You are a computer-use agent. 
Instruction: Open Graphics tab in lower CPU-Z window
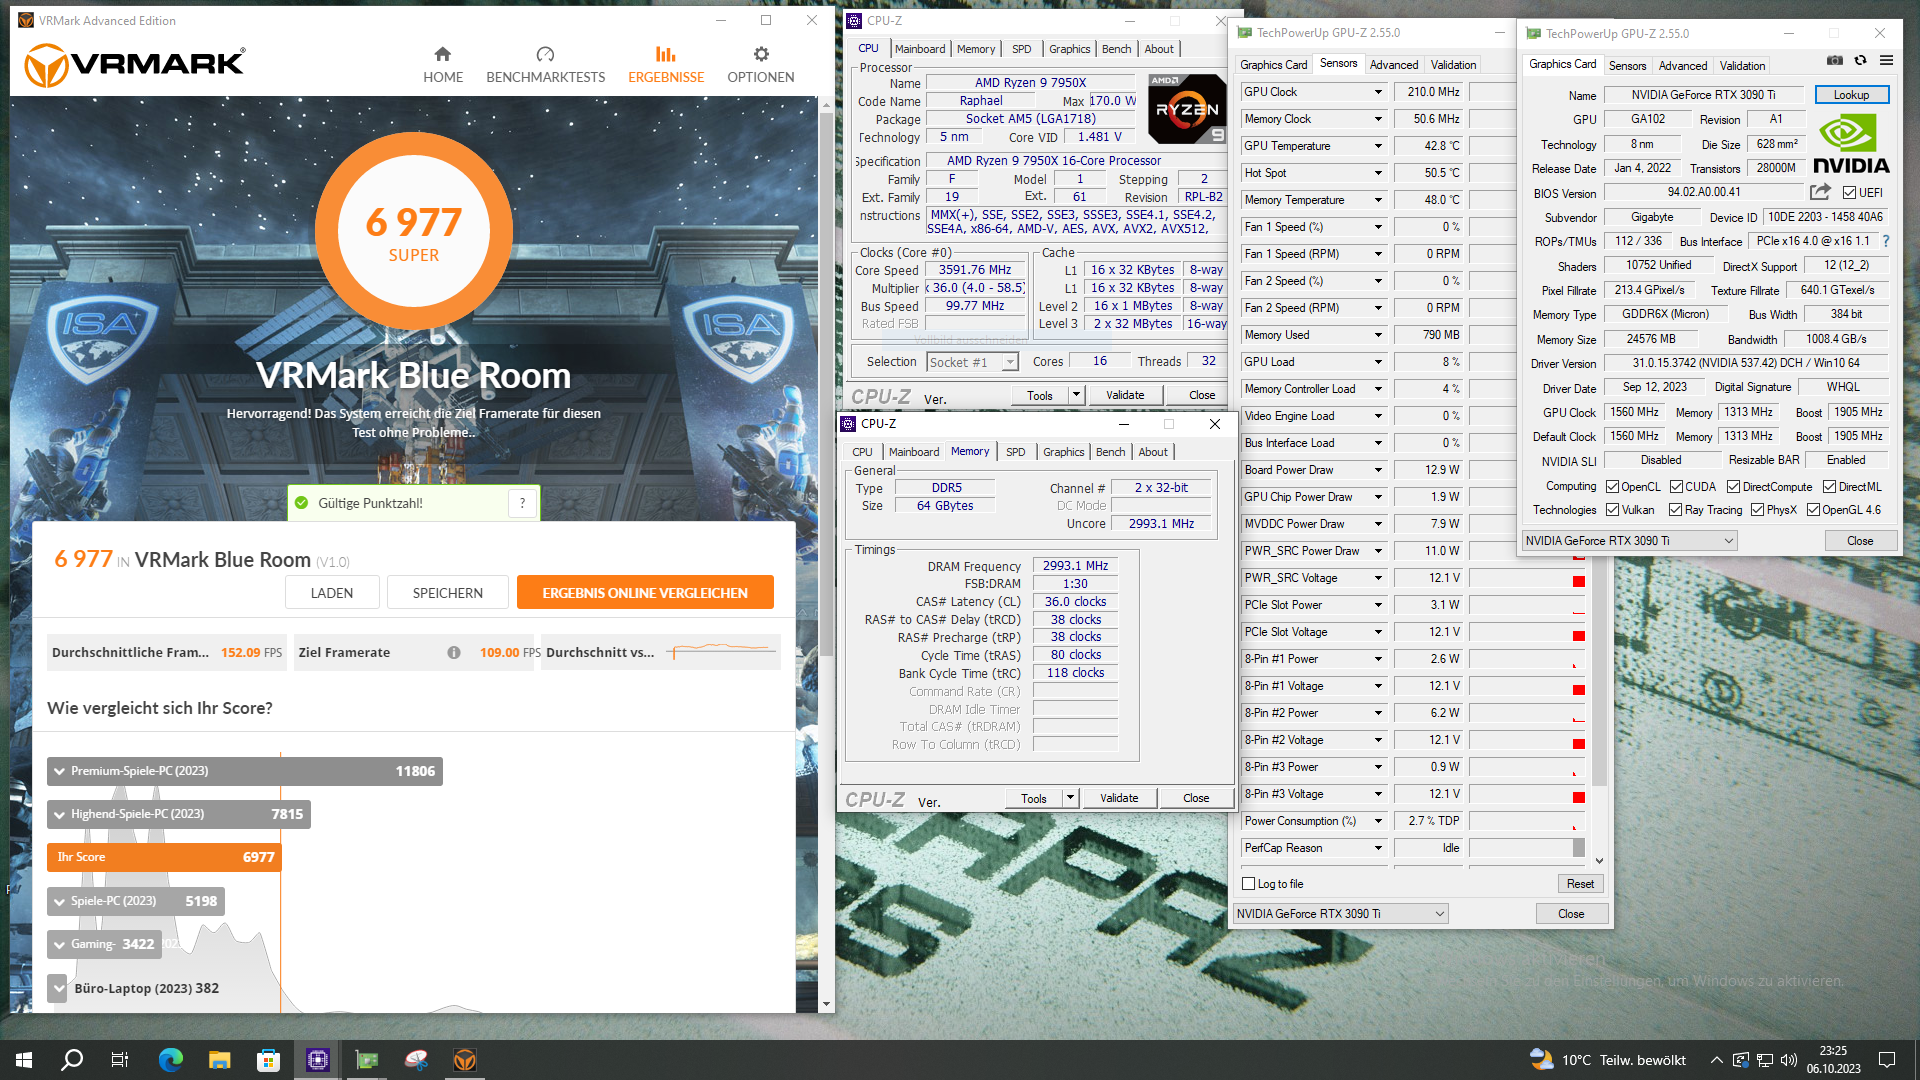point(1063,452)
